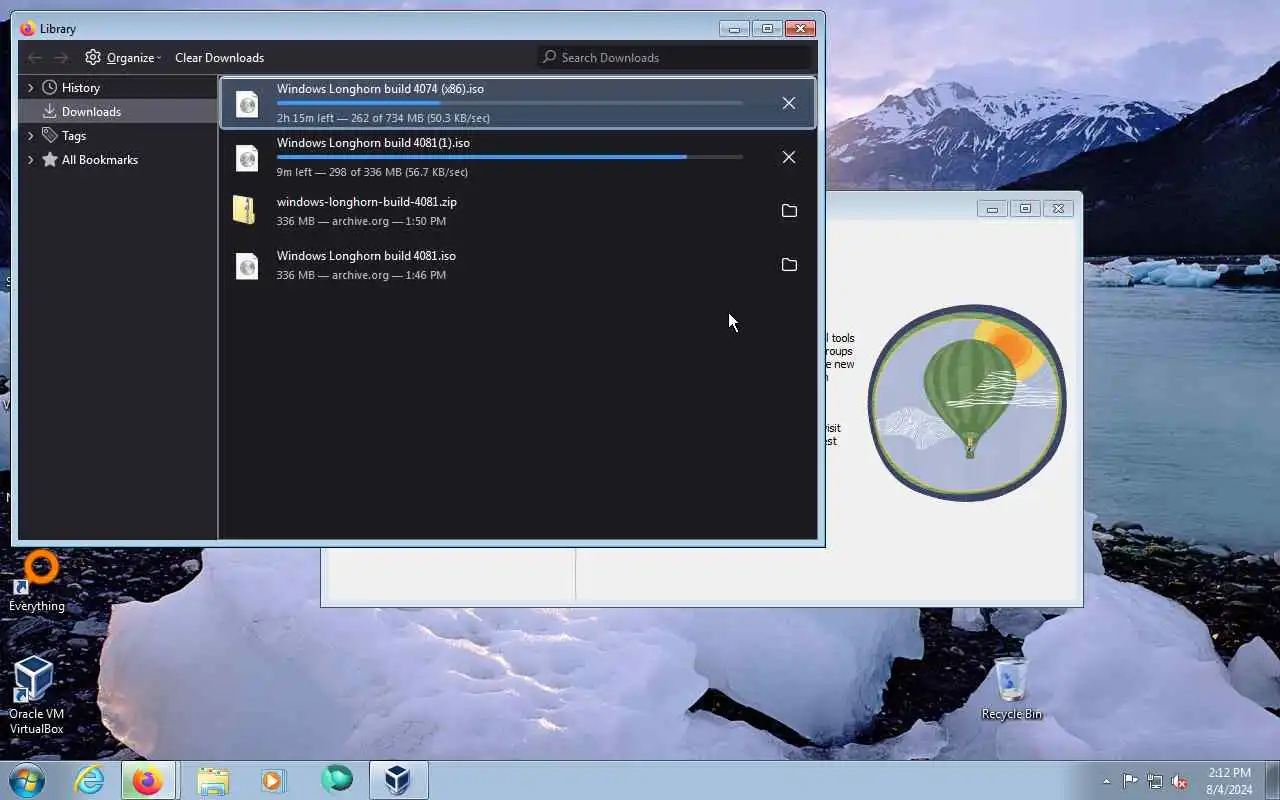Open the Recycle Bin on desktop
Screen dimensions: 1280x800
(1011, 688)
